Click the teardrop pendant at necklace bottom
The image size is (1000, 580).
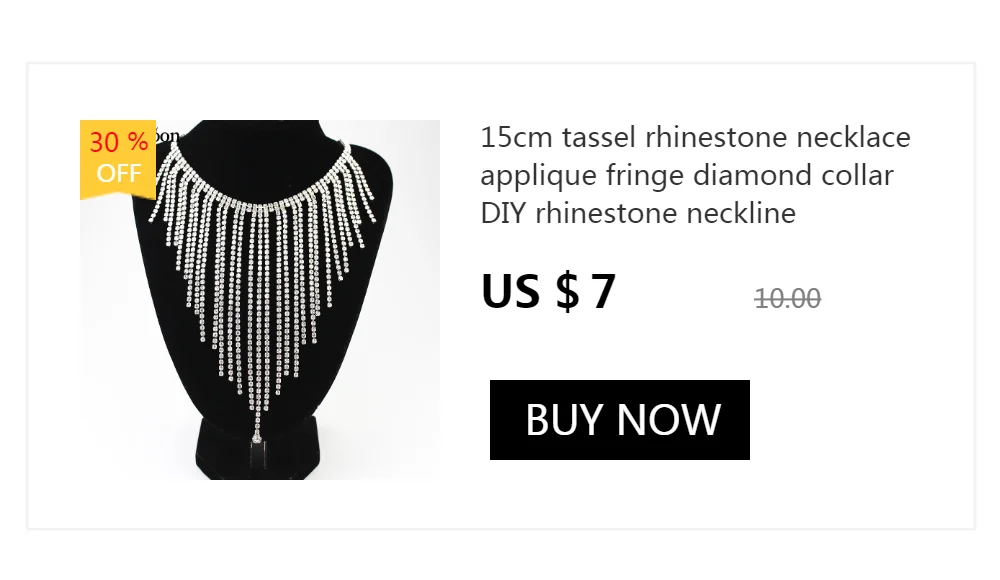pyautogui.click(x=256, y=436)
